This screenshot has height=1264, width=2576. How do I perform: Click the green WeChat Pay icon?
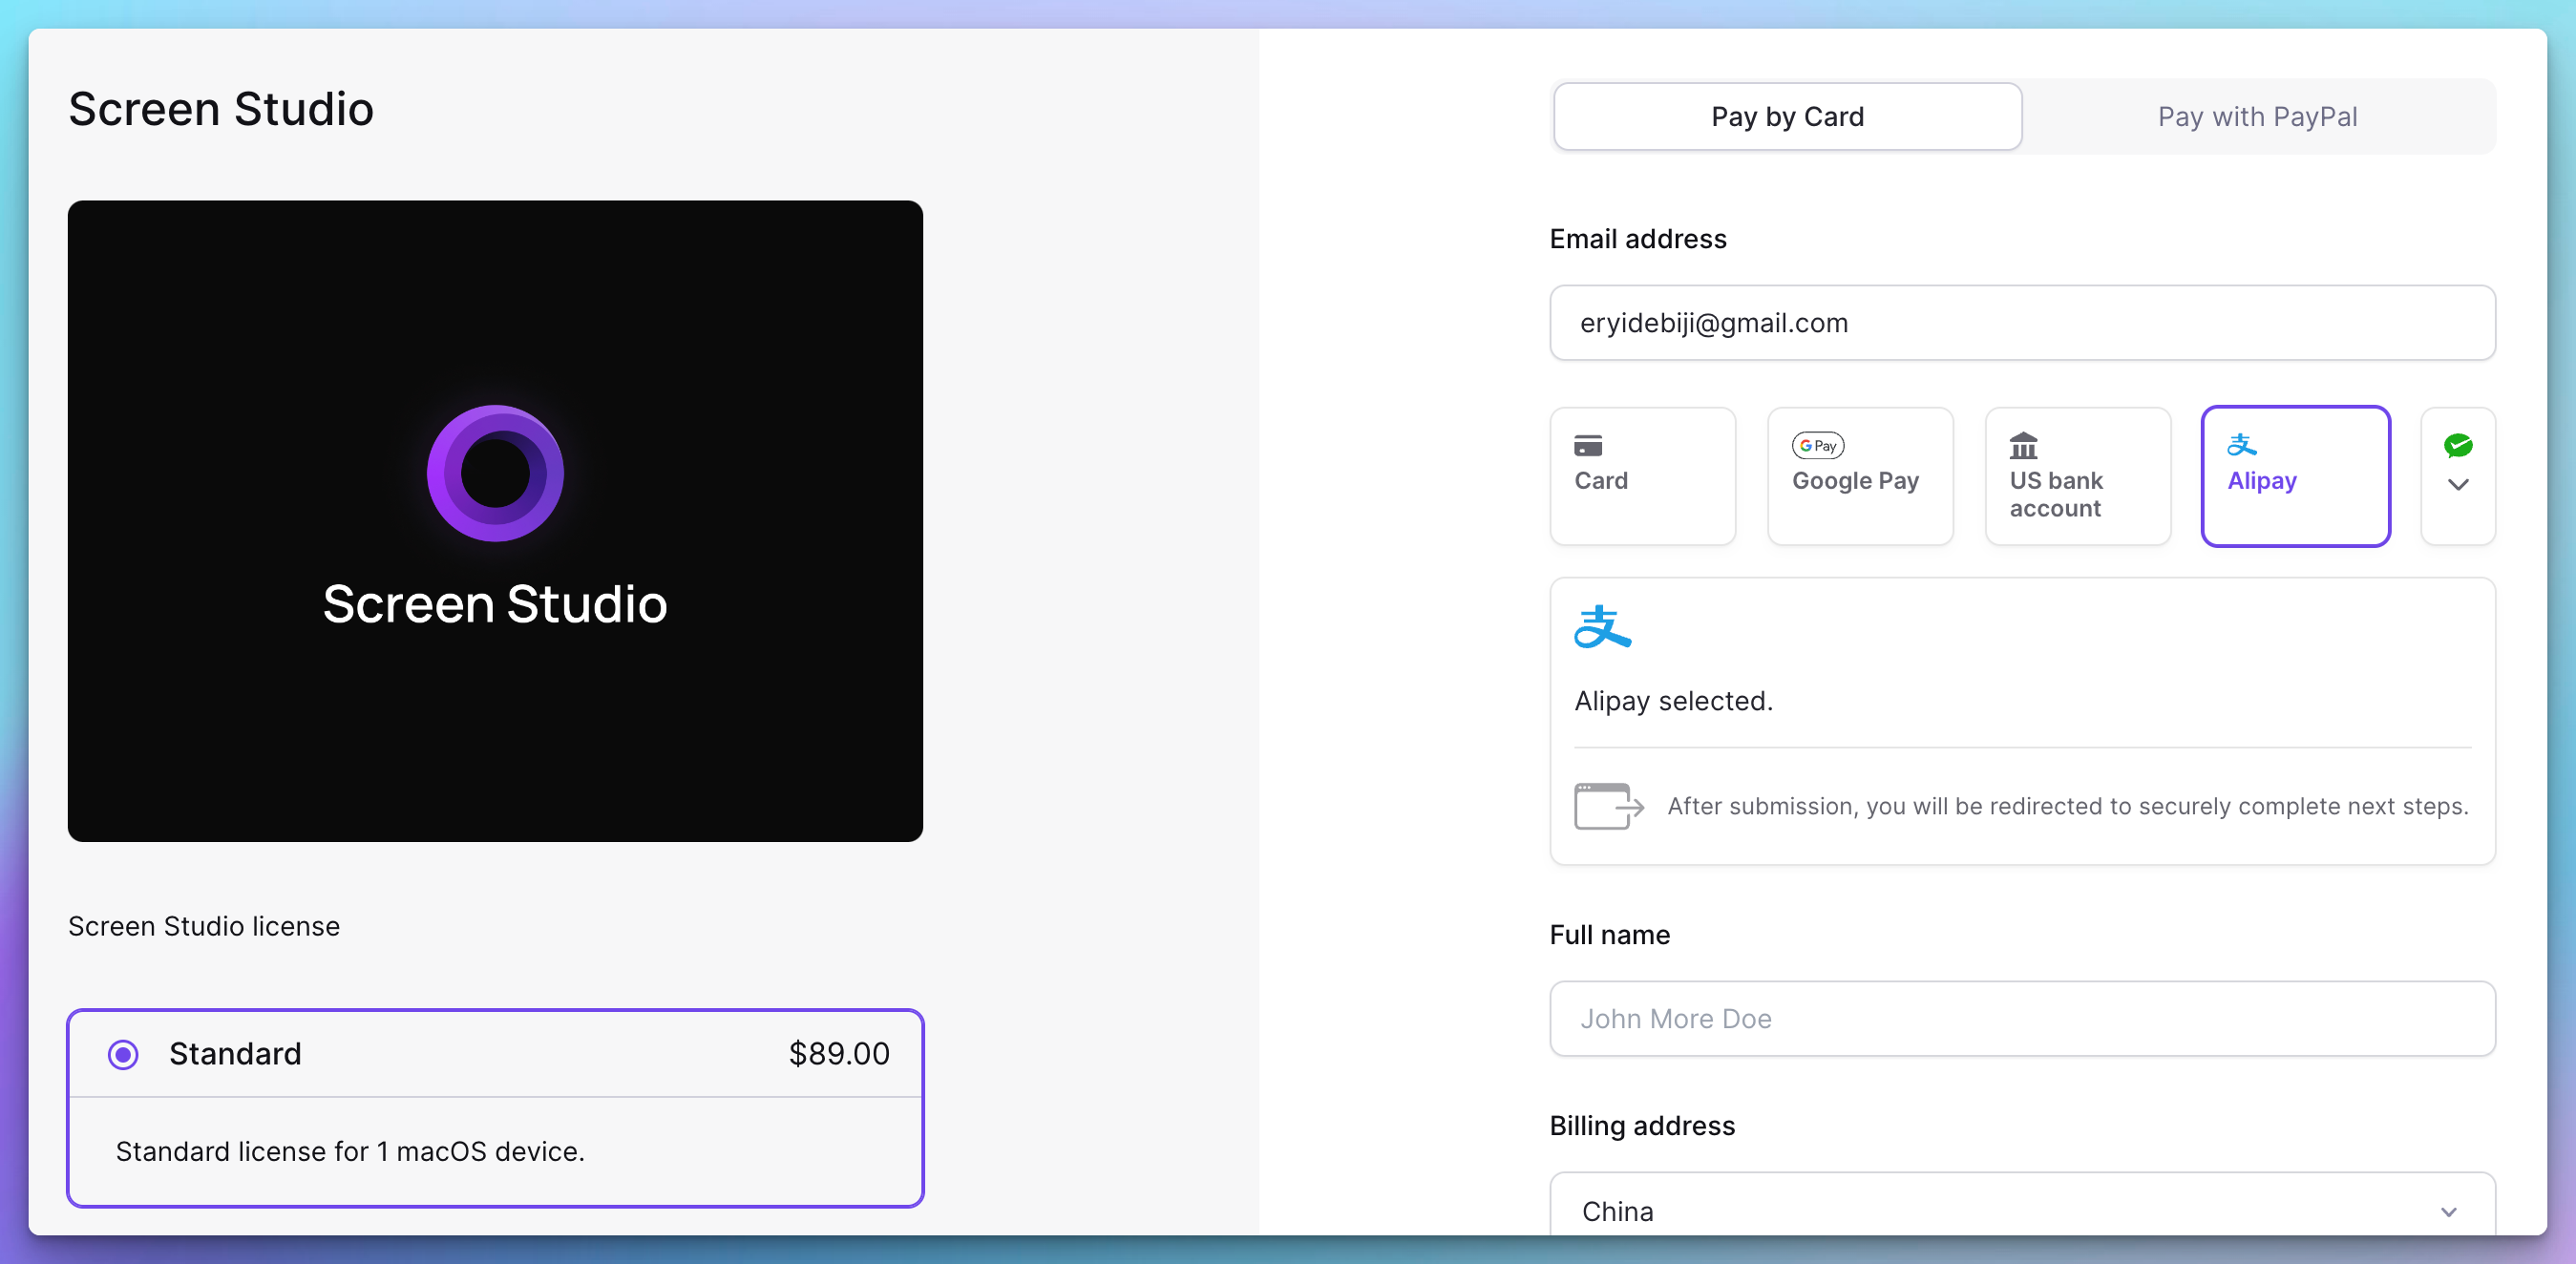2458,445
